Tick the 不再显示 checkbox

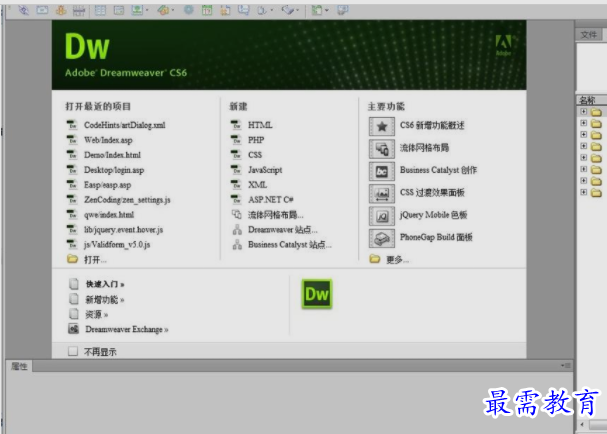(x=73, y=351)
